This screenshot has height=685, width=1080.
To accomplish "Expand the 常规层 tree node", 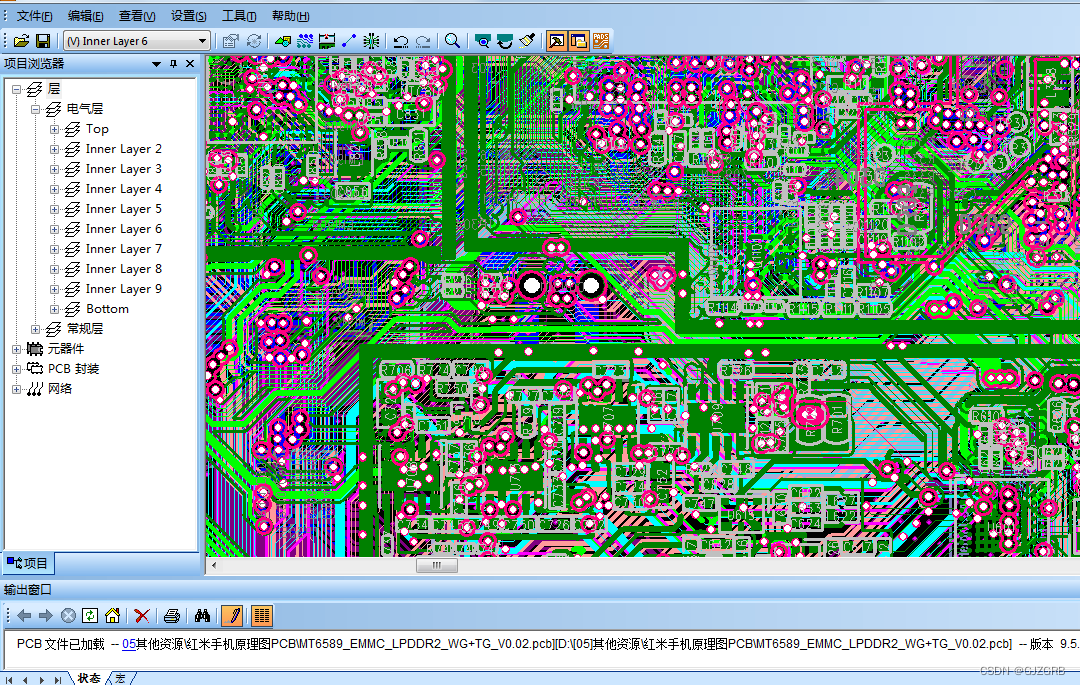I will 34,328.
